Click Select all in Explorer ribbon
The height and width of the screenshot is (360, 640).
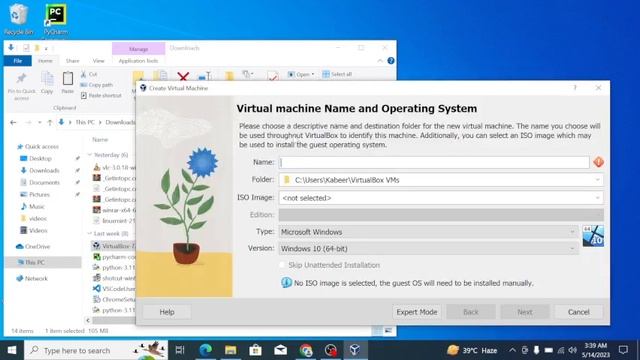point(337,74)
